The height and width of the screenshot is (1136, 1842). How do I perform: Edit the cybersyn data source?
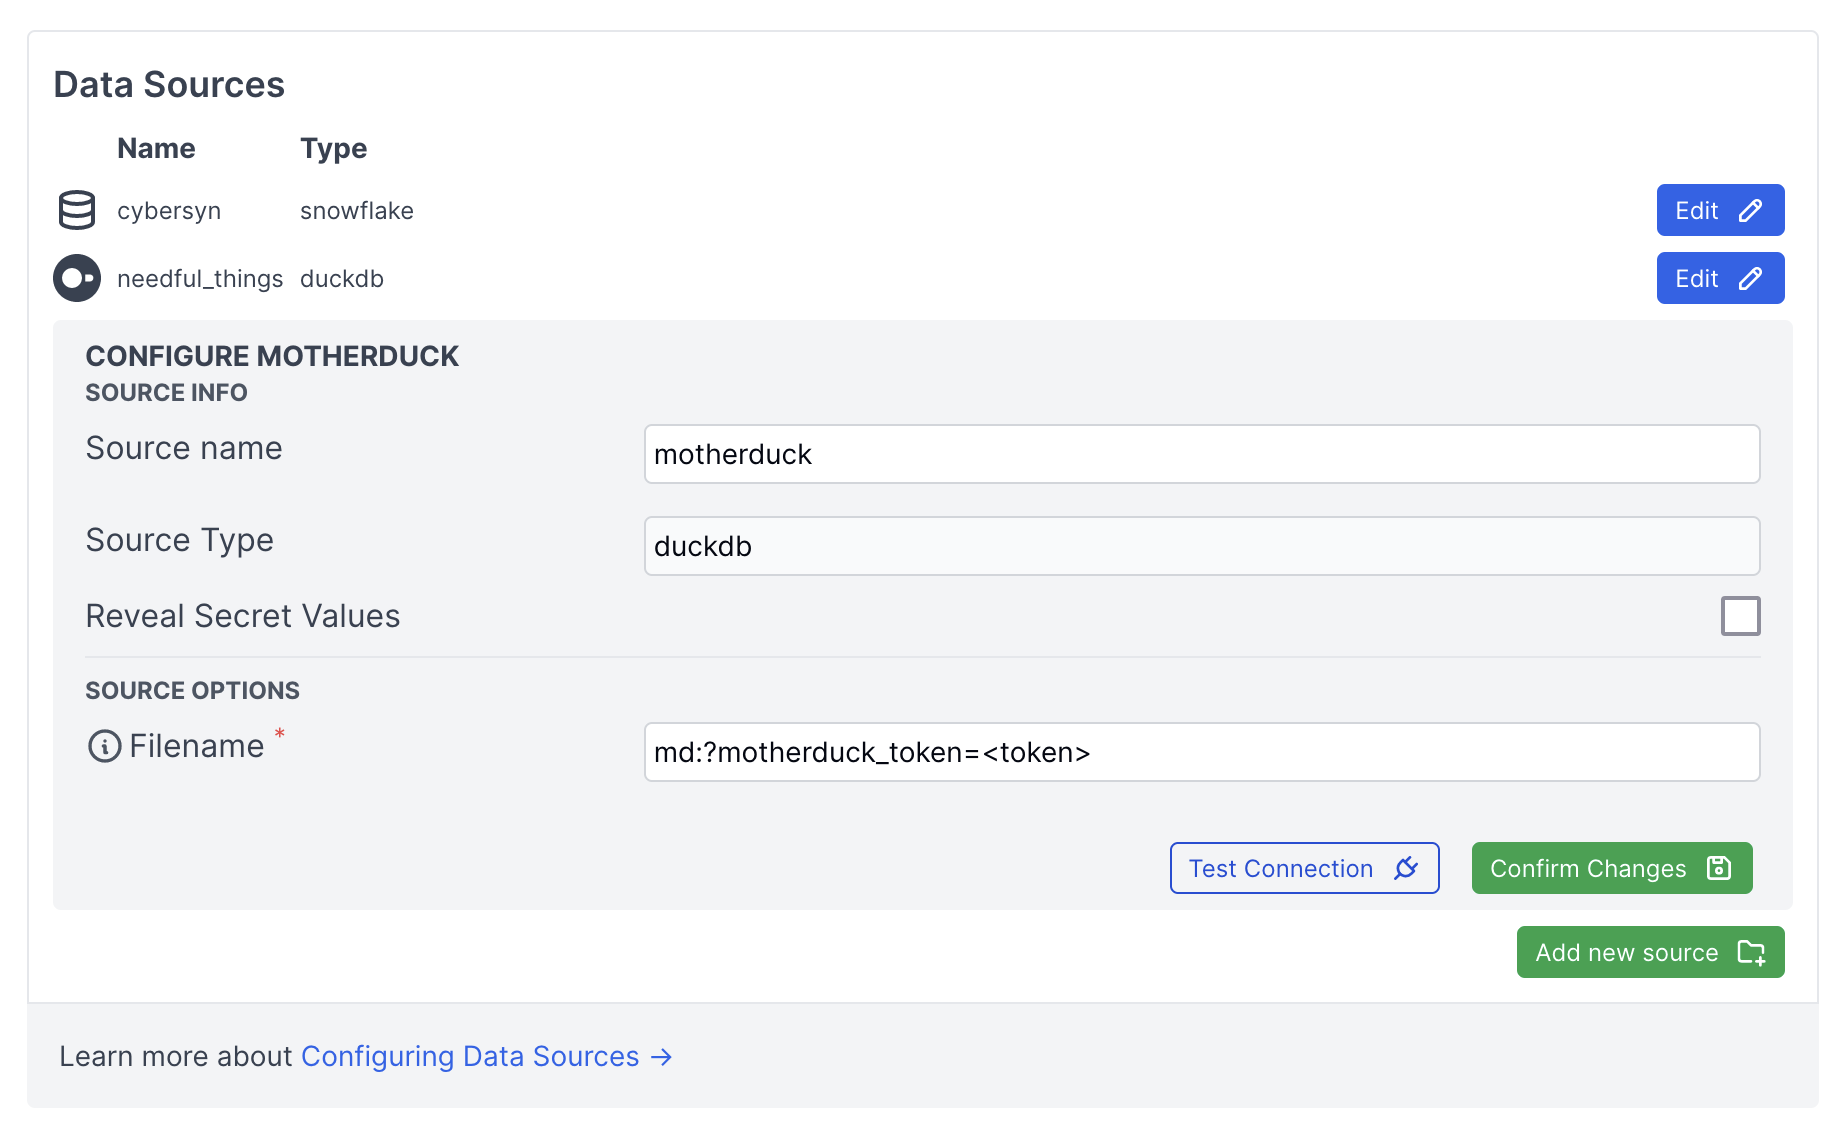click(1720, 210)
